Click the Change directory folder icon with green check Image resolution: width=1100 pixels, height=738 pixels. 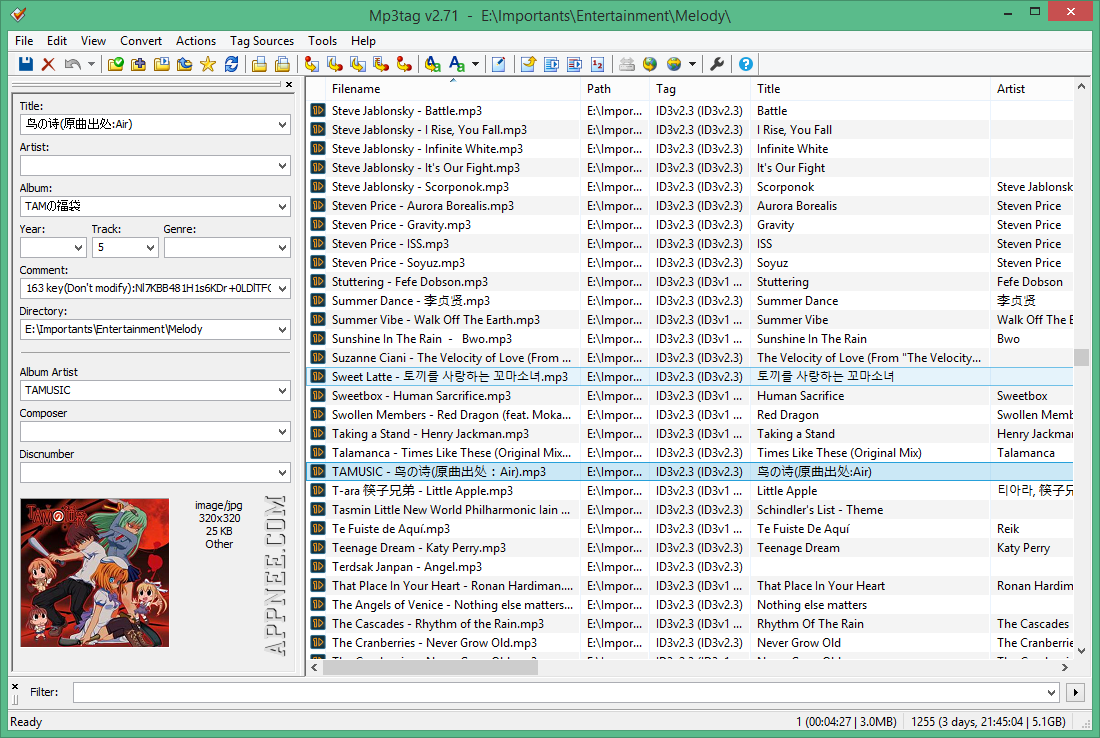[116, 64]
